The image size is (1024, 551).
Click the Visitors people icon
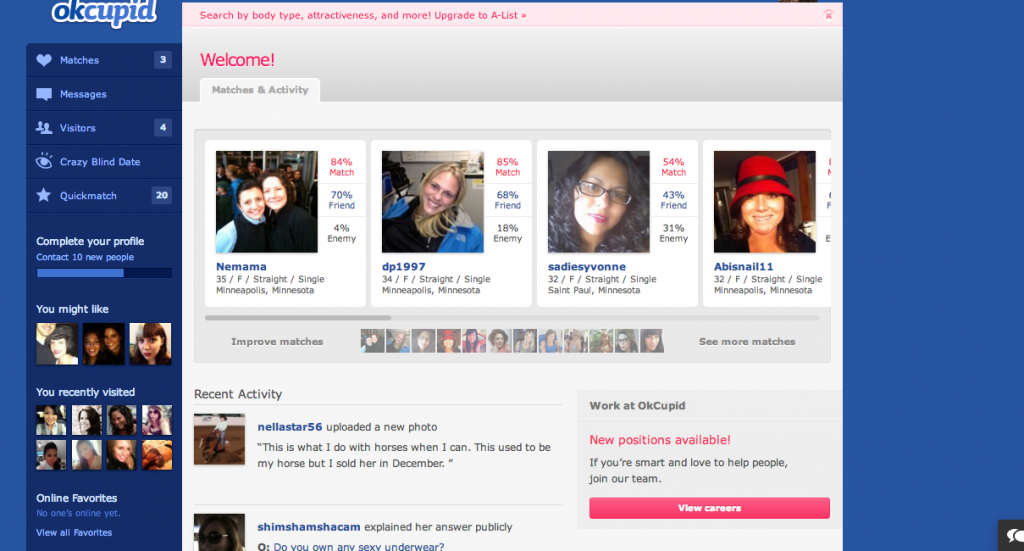(44, 128)
